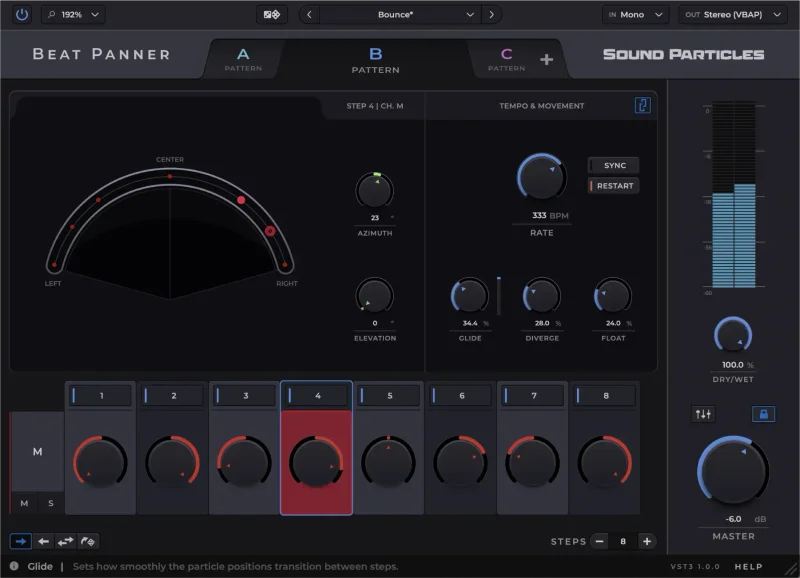The height and width of the screenshot is (578, 800).
Task: Toggle step 8 enable header
Action: pos(605,395)
